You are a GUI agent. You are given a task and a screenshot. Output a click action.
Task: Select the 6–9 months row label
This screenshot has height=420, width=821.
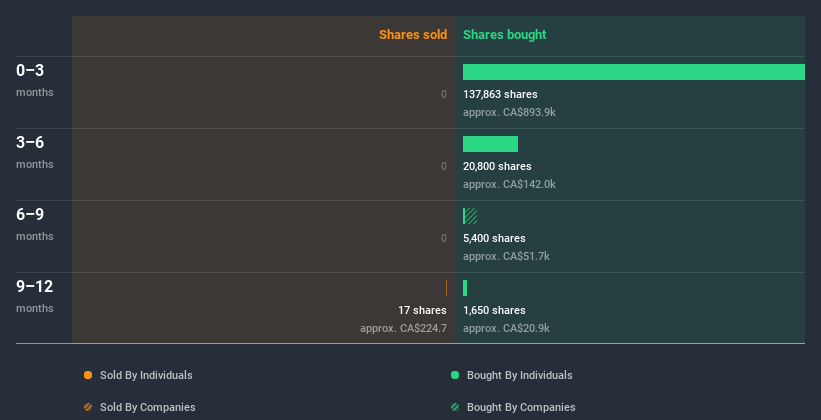pos(35,224)
